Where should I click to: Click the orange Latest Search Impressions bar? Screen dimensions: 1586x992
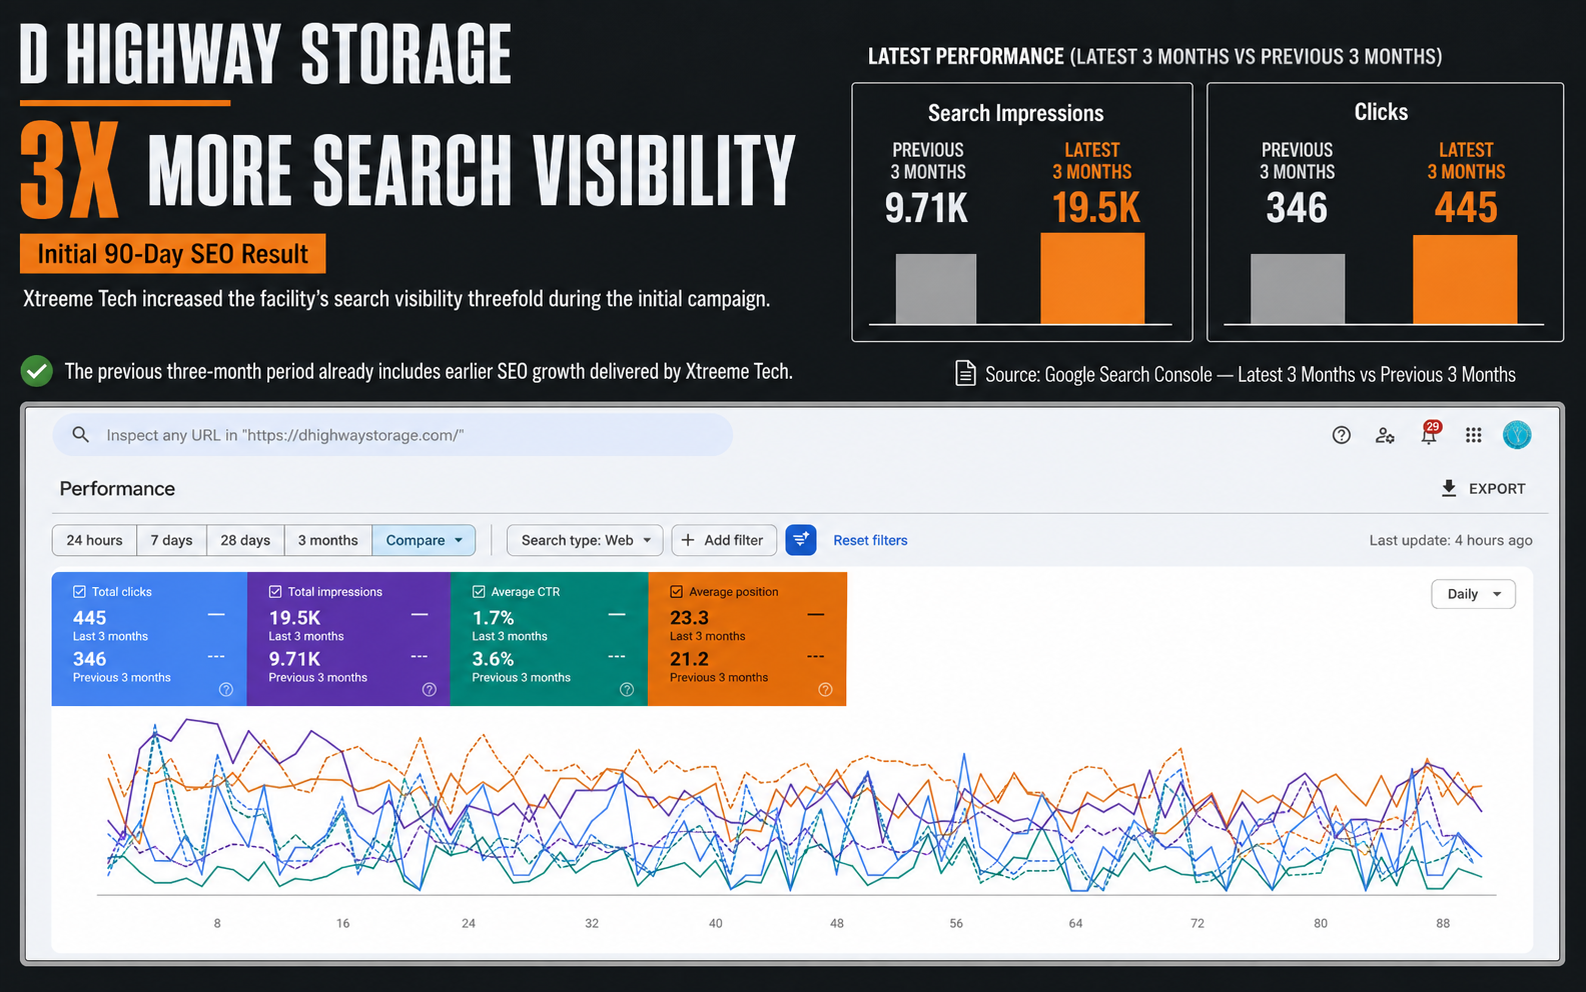[x=1092, y=279]
